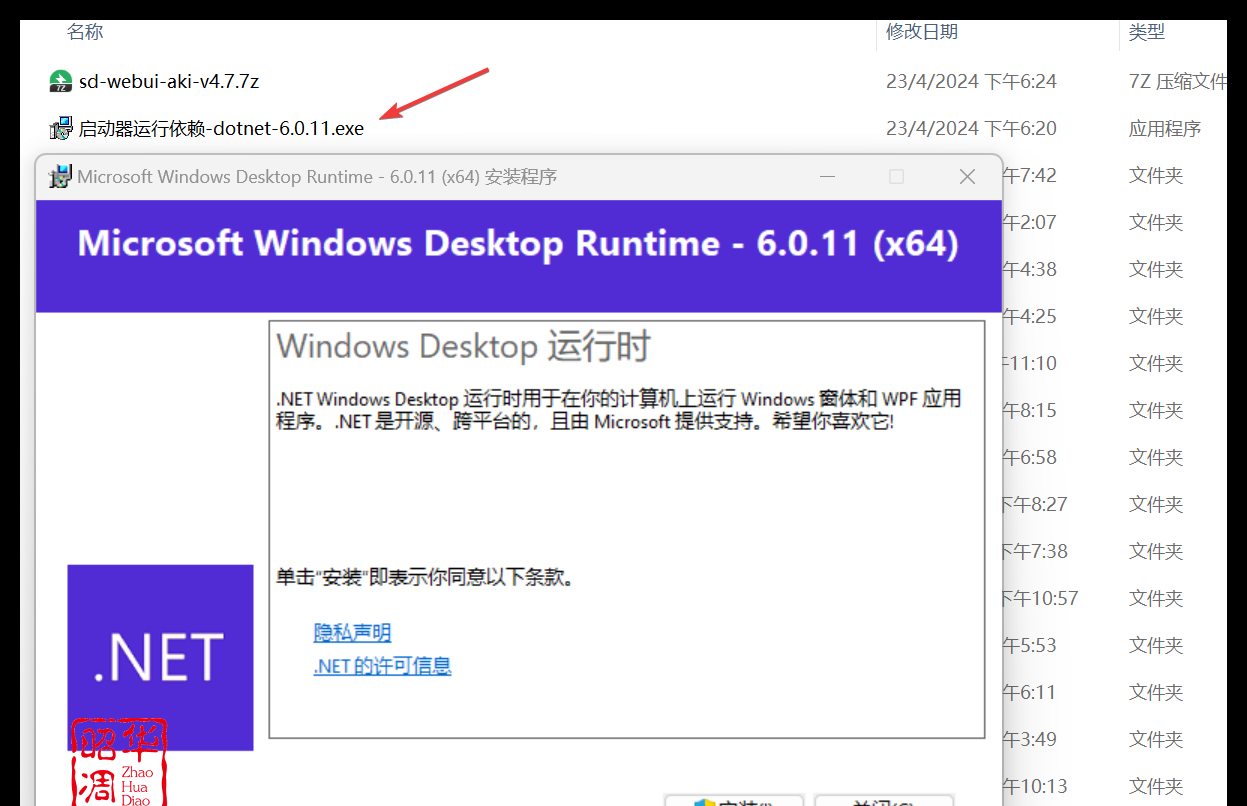Click the purple banner heading Microsoft Windows Desktop Runtime
This screenshot has width=1247, height=806.
518,244
